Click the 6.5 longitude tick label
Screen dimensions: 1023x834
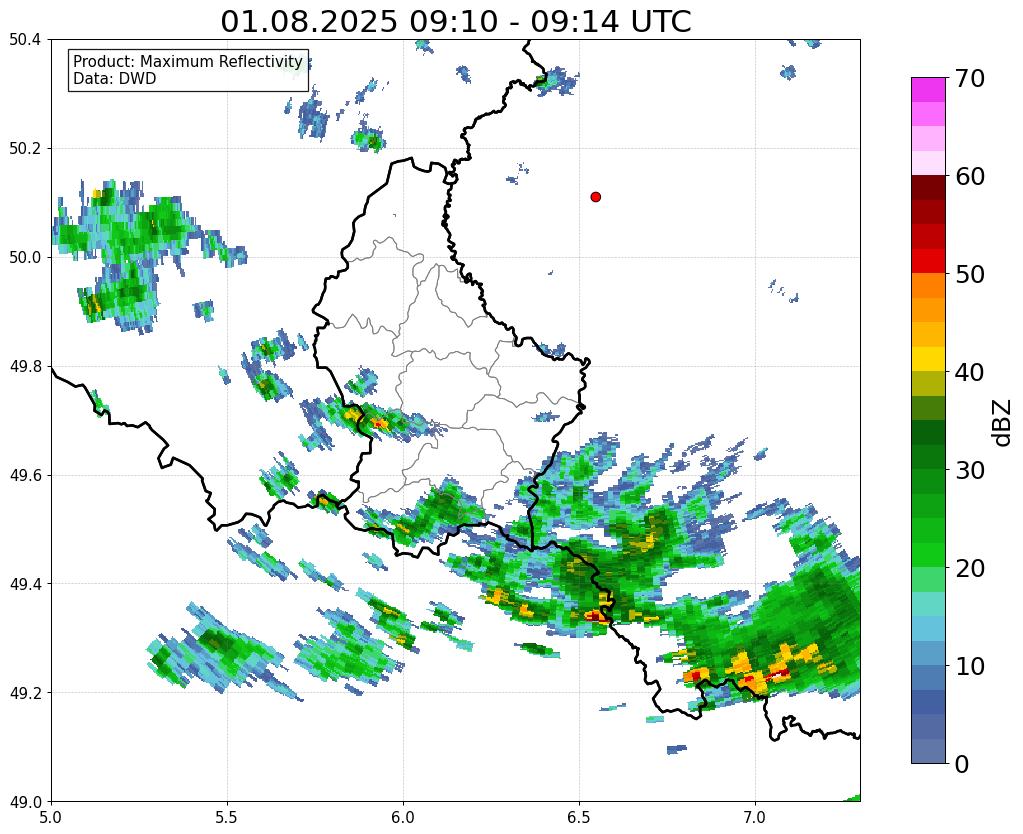(x=579, y=817)
